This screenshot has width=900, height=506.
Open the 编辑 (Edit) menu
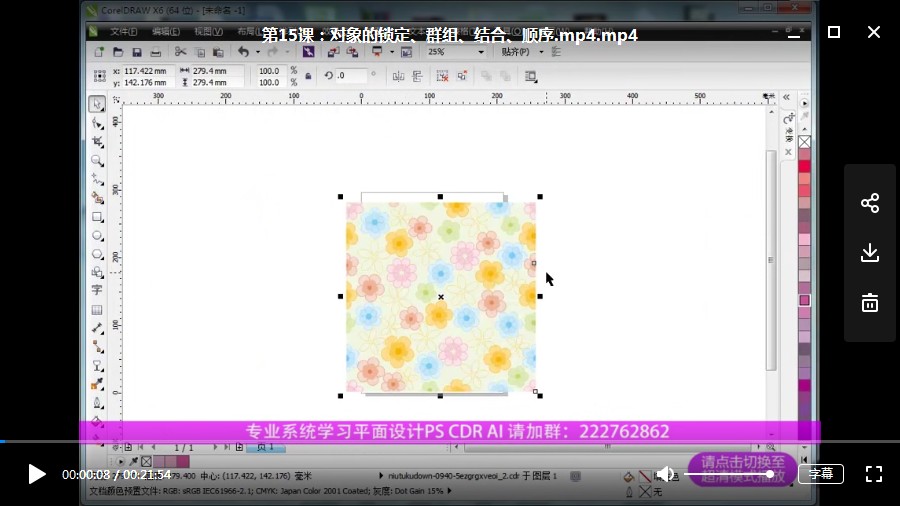point(166,31)
